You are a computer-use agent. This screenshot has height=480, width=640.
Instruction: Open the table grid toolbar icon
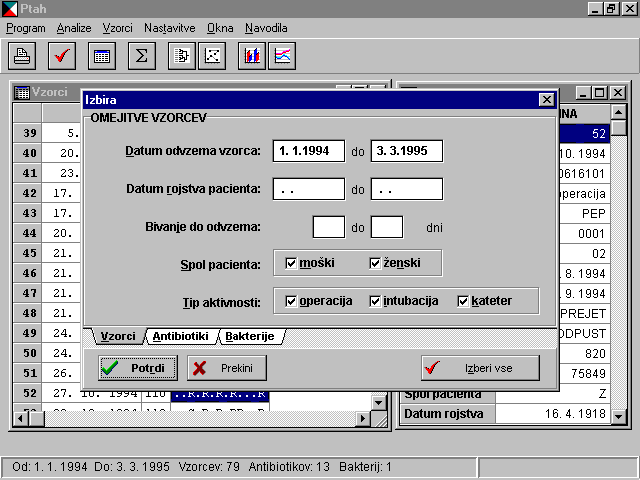(x=102, y=56)
